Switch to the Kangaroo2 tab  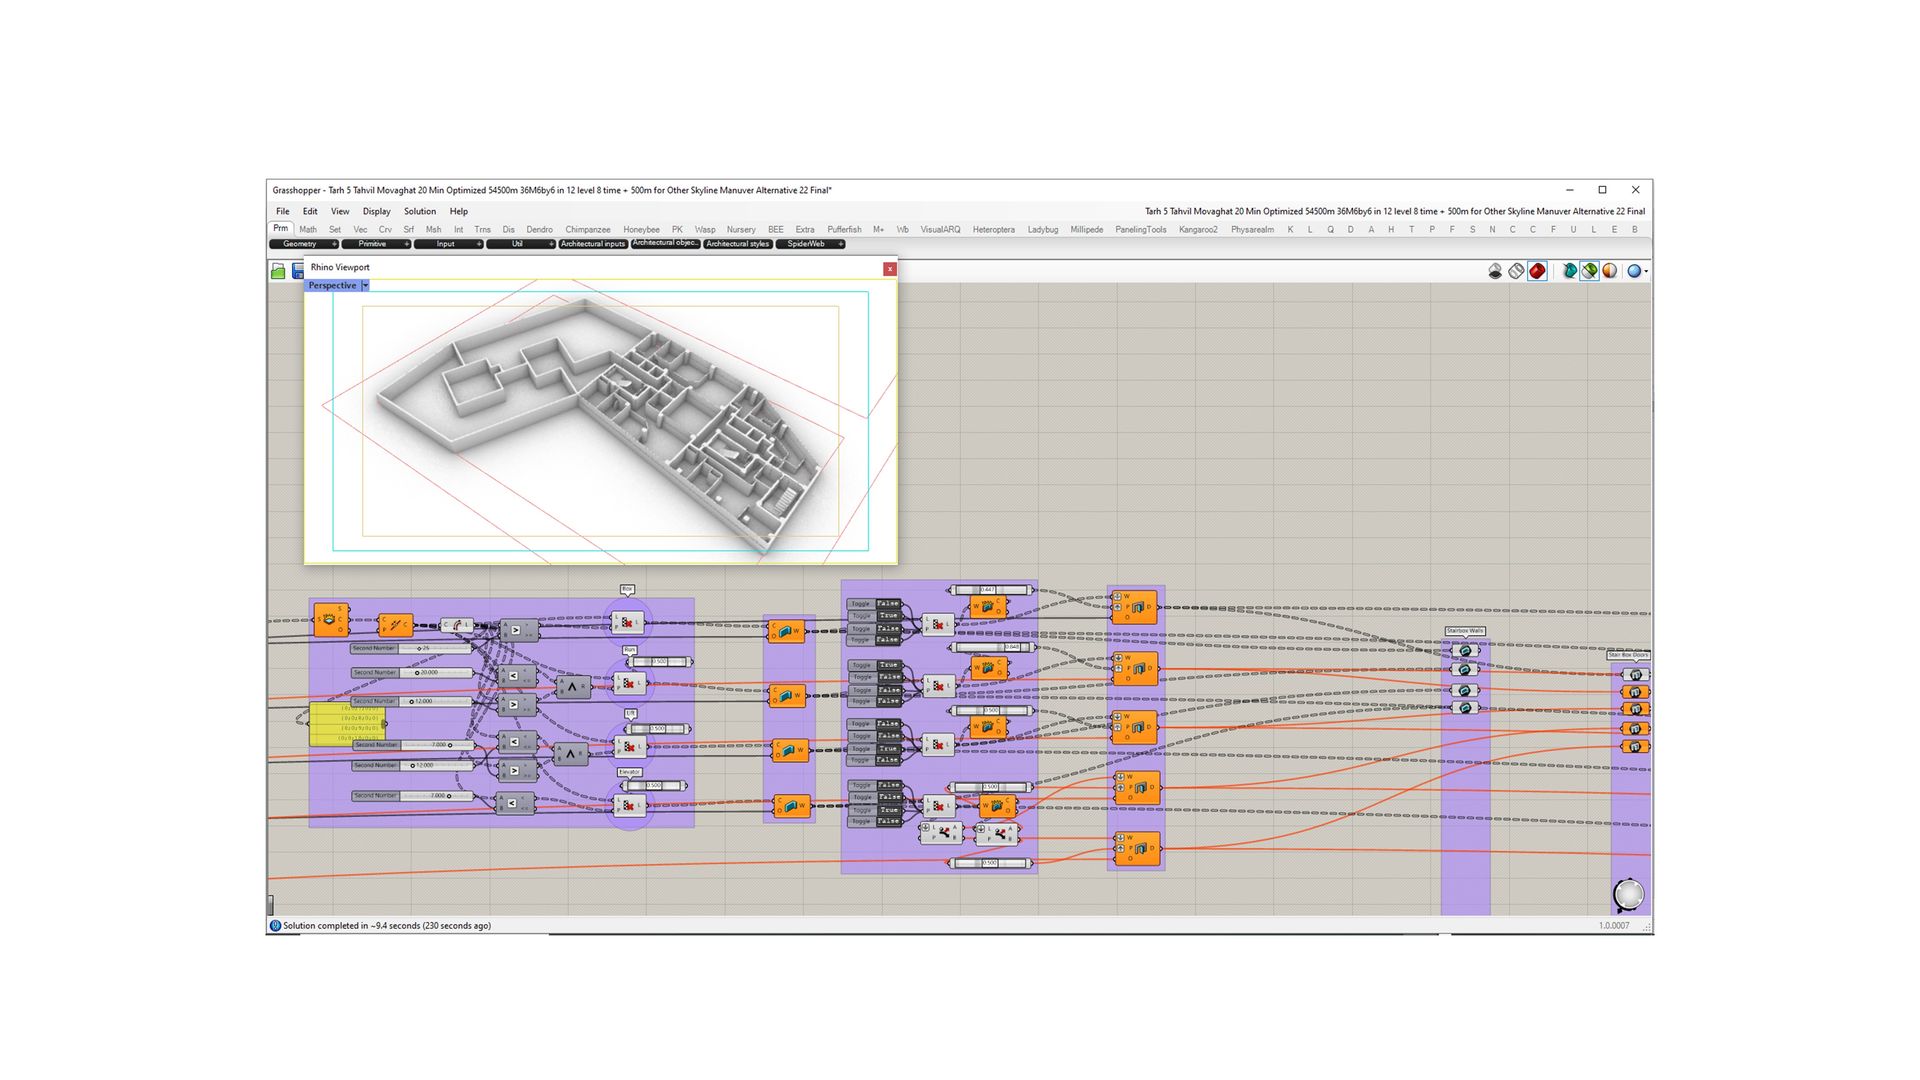pos(1197,230)
